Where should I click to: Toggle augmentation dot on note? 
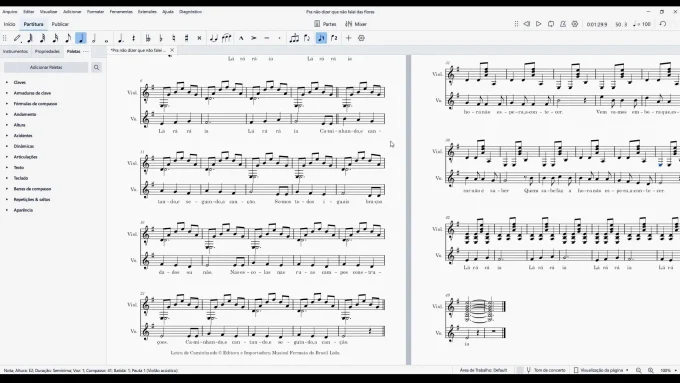[x=121, y=38]
